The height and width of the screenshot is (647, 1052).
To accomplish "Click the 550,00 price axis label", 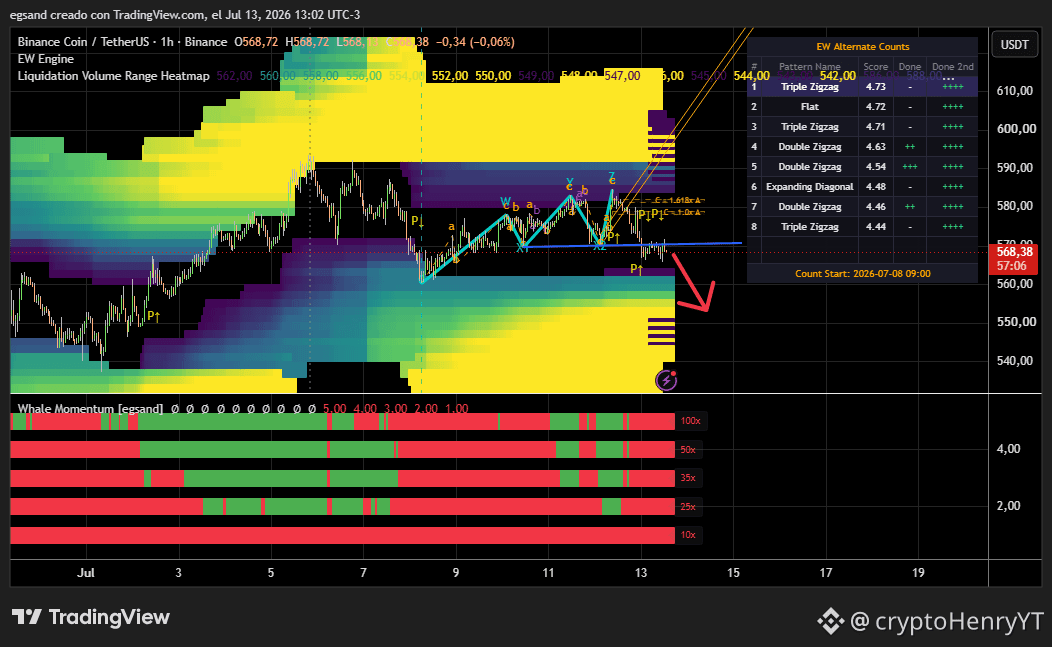I will click(1014, 321).
